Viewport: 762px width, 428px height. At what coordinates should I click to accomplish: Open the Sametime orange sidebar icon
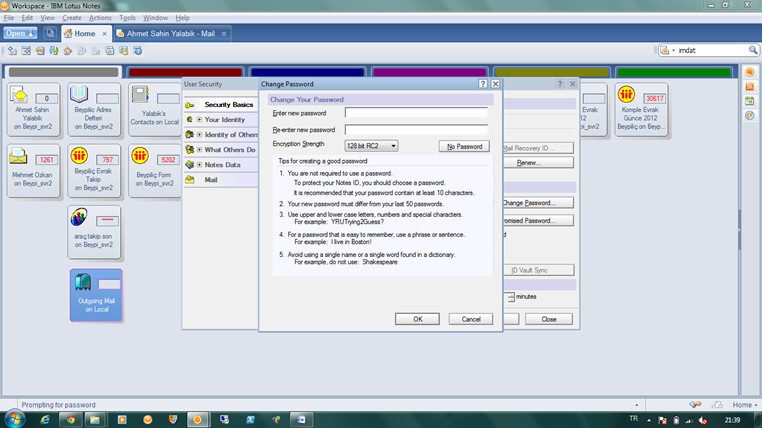pos(750,72)
